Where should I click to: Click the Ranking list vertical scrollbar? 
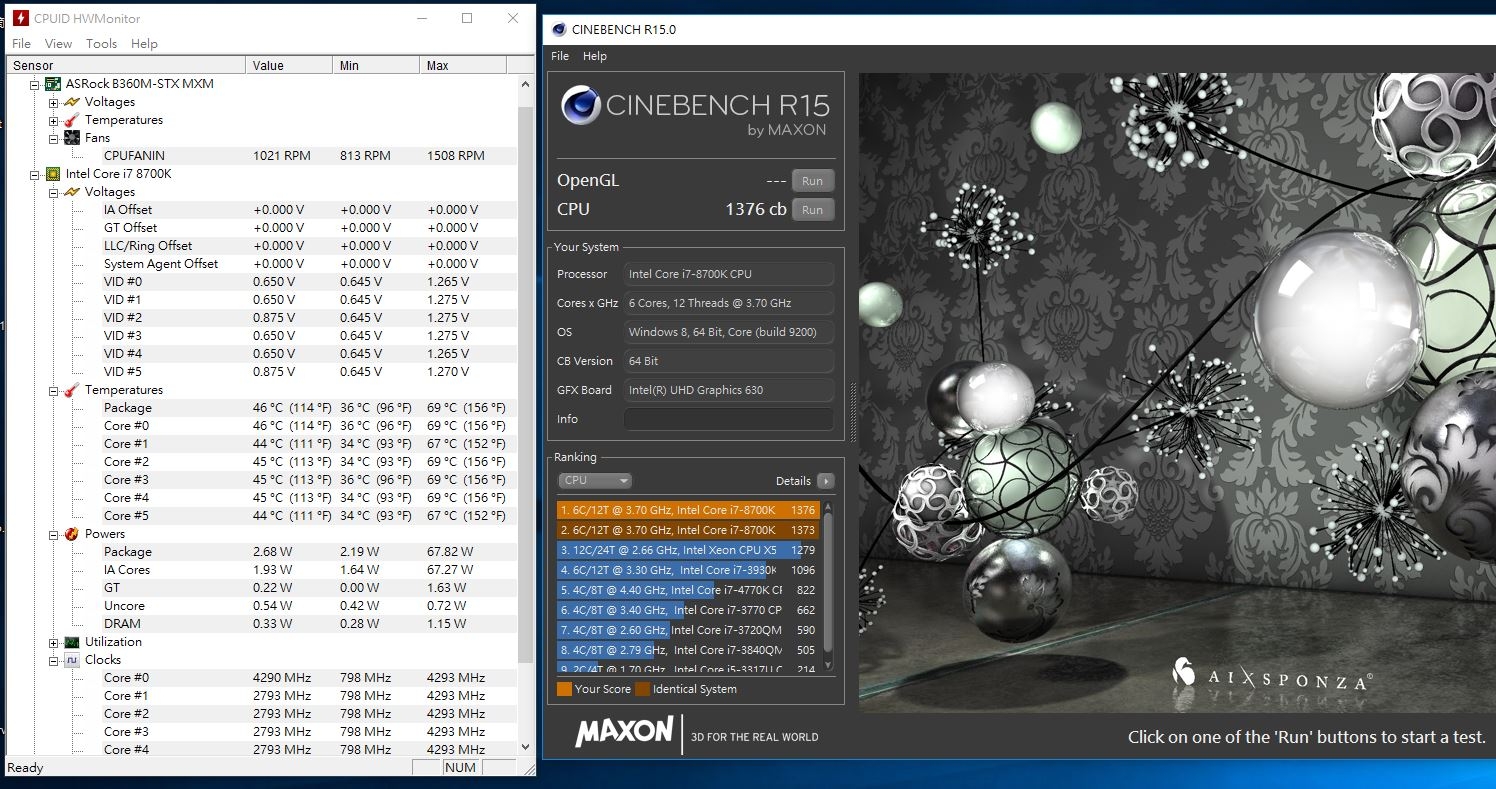827,585
